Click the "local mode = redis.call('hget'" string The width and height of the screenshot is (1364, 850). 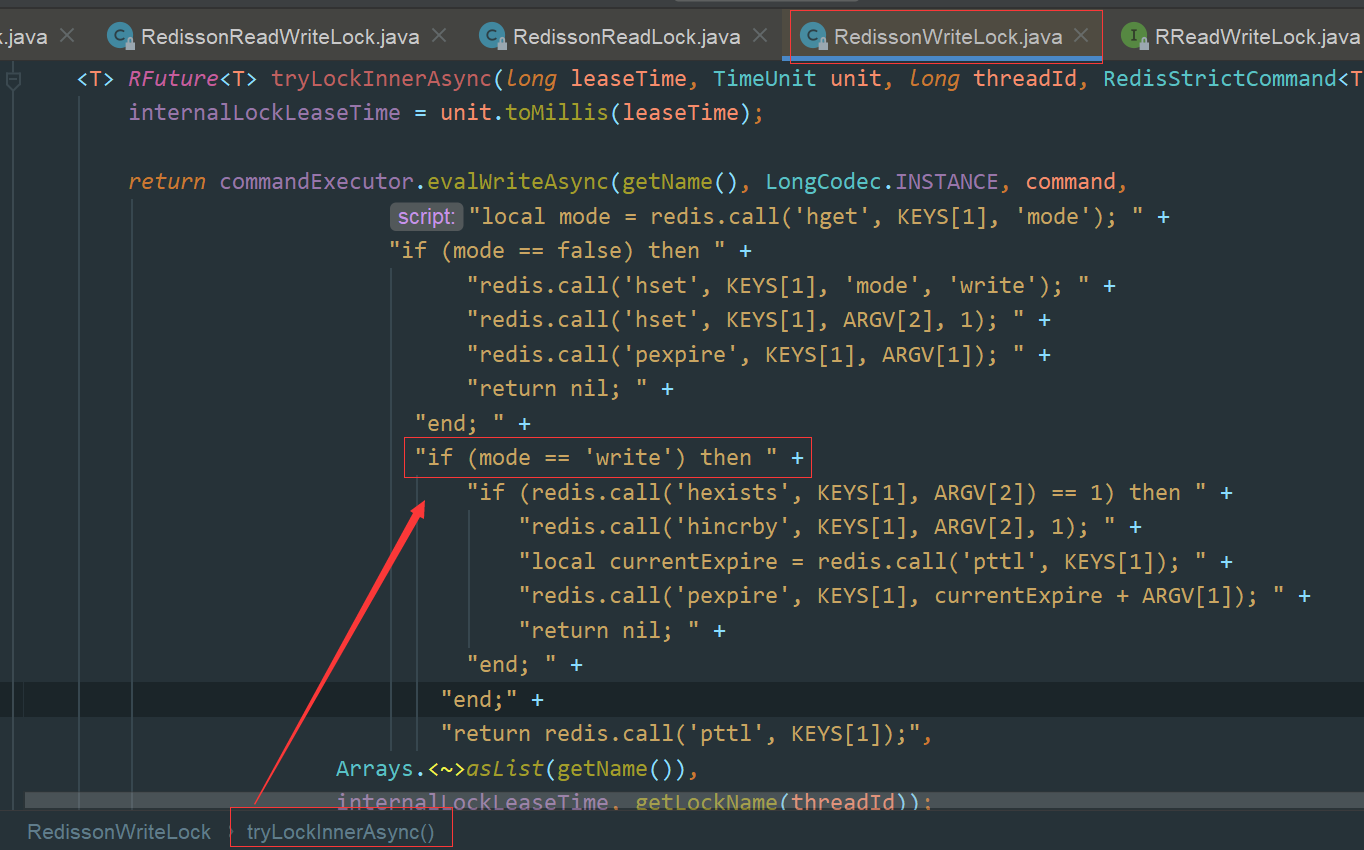click(806, 217)
